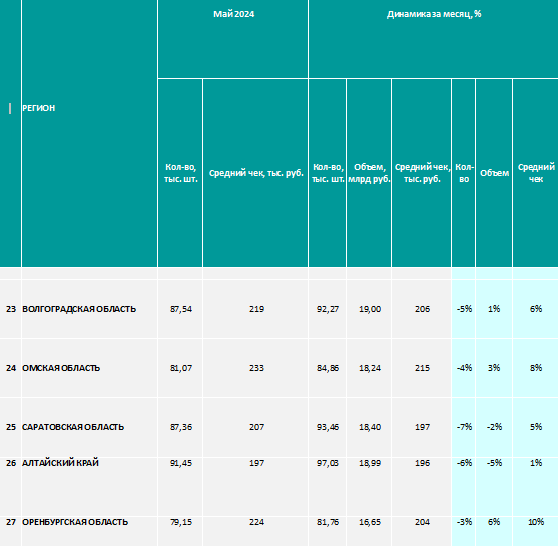Select row number 23

(x=11, y=309)
